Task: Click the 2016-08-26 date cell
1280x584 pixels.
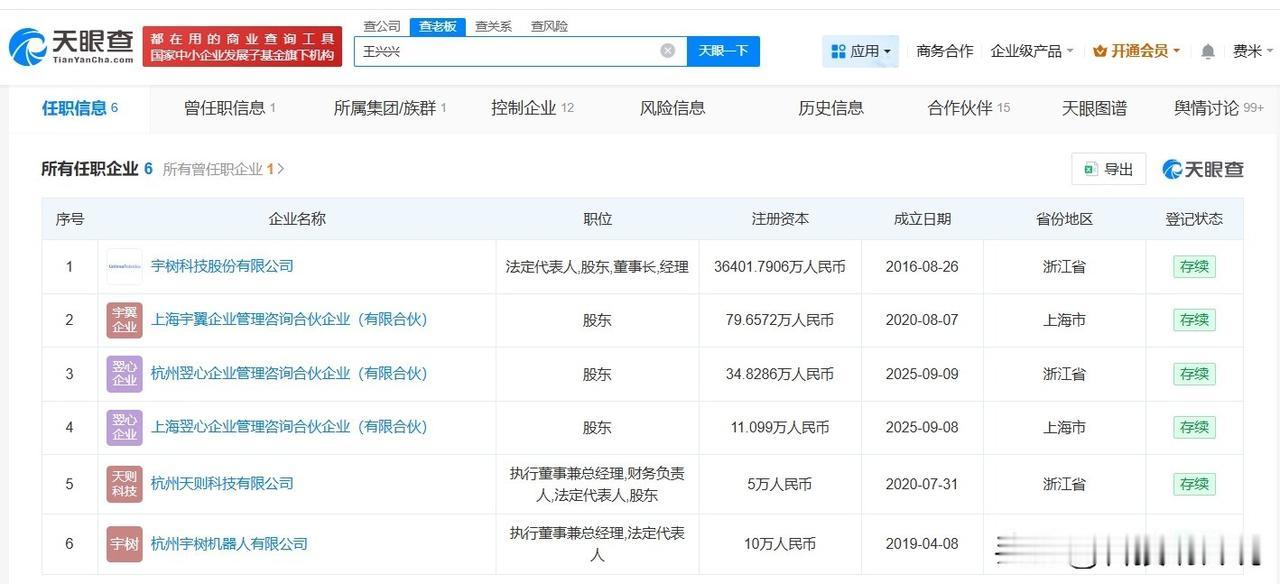Action: pos(922,267)
